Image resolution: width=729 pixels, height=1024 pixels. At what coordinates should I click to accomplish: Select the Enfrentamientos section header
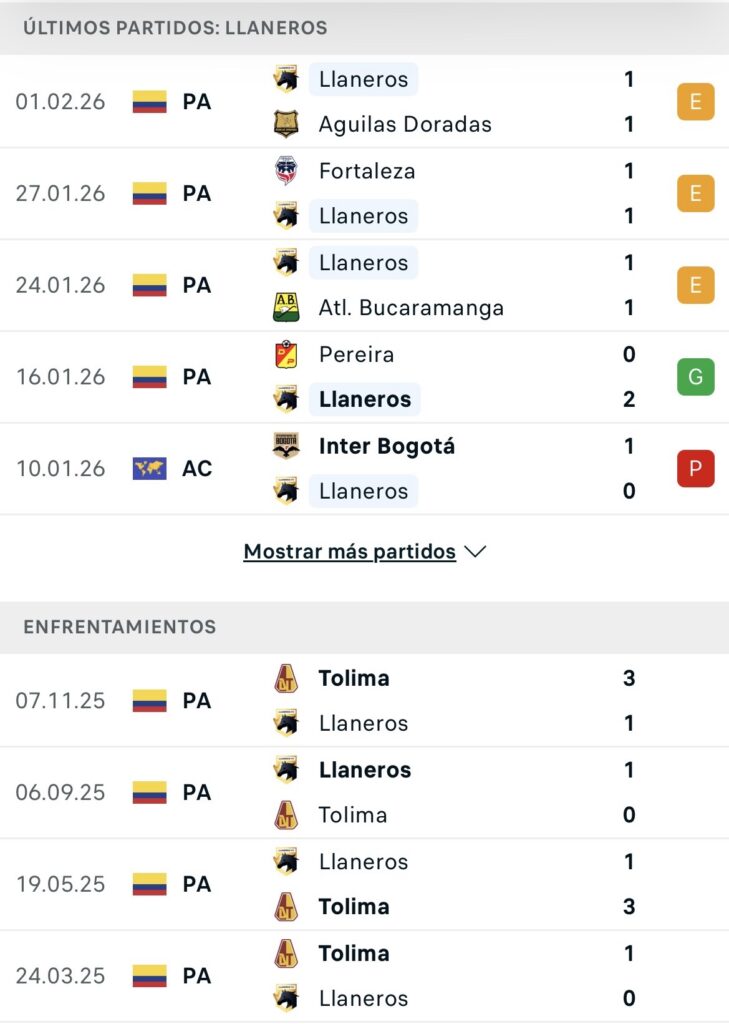click(119, 627)
